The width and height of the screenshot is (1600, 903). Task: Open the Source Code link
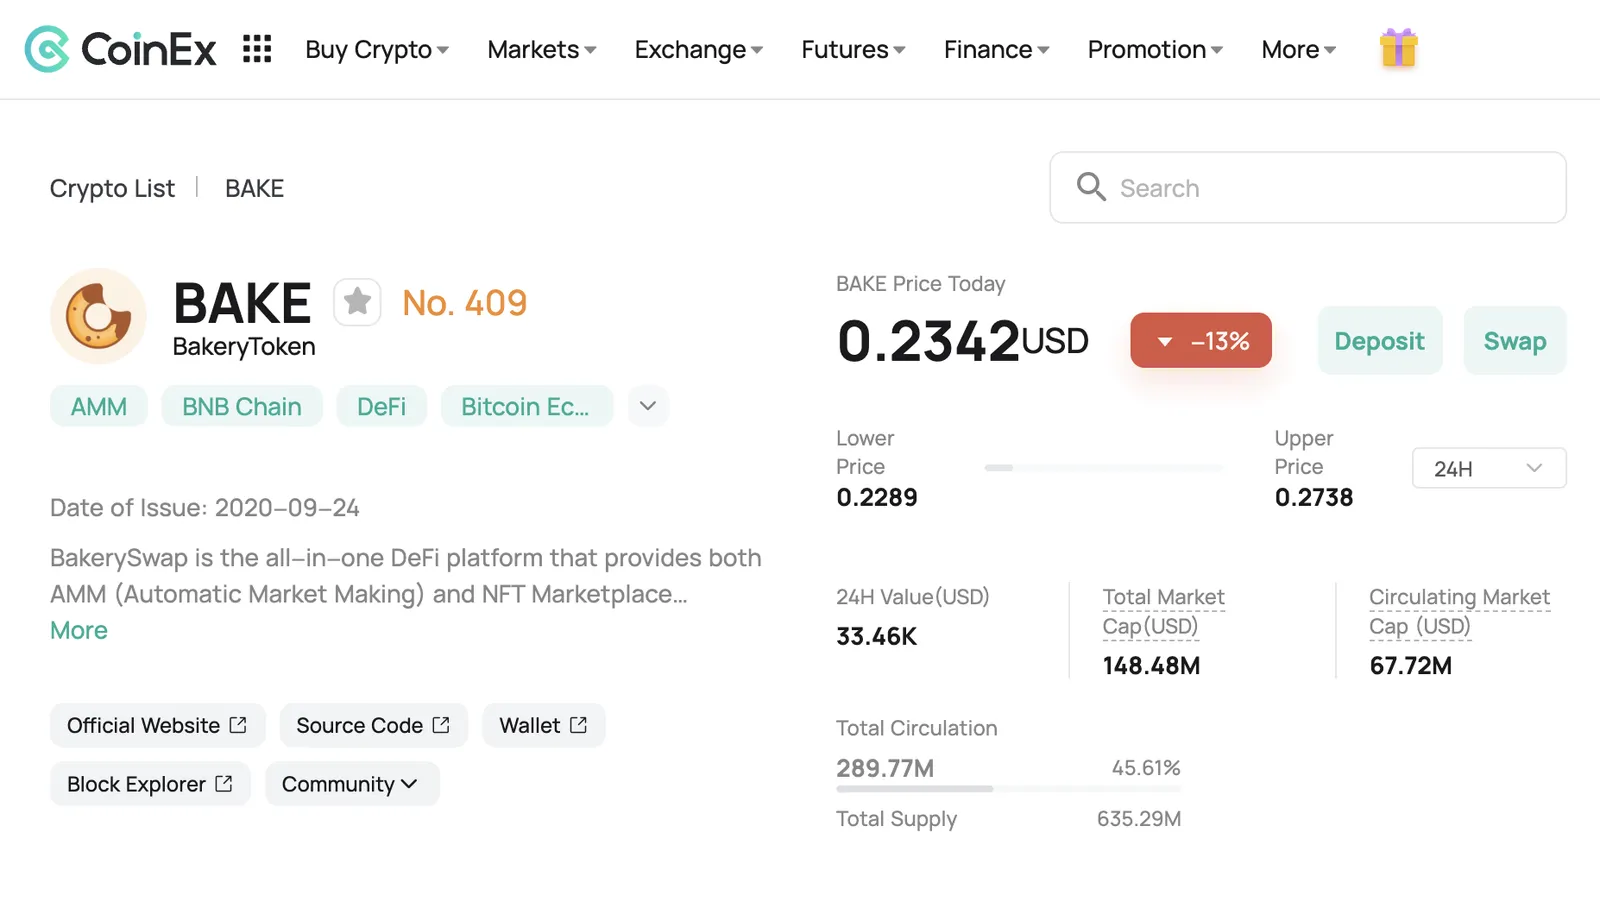373,725
